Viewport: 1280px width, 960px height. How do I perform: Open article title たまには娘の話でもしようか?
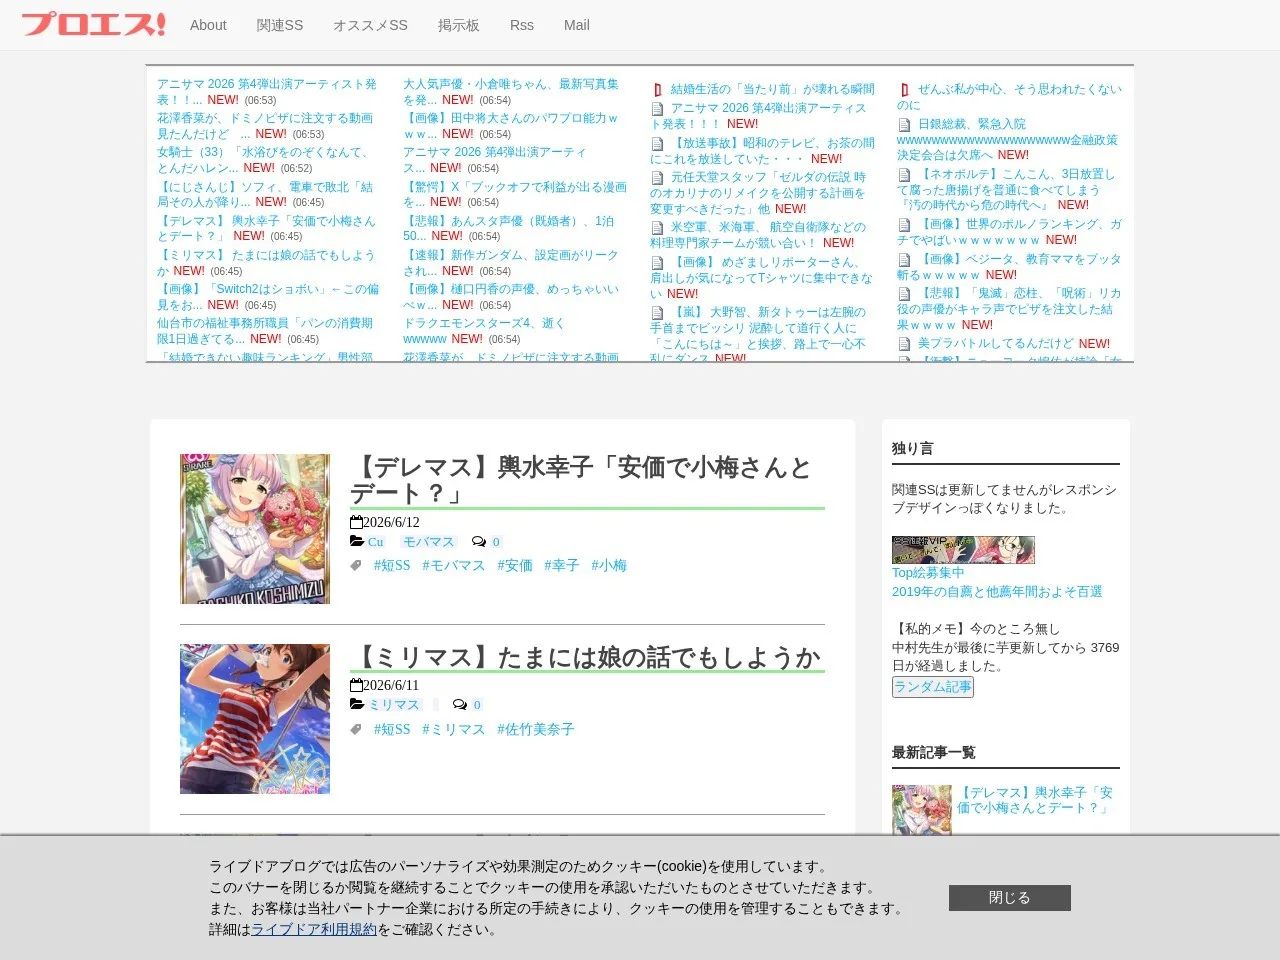pyautogui.click(x=586, y=657)
